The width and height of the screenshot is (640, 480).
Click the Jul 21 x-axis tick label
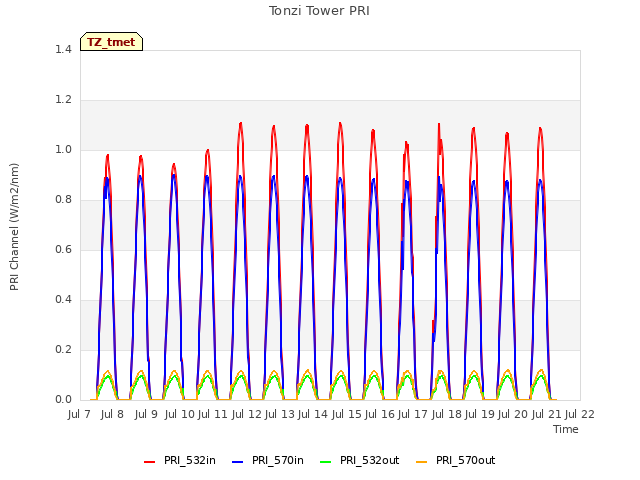click(x=547, y=414)
